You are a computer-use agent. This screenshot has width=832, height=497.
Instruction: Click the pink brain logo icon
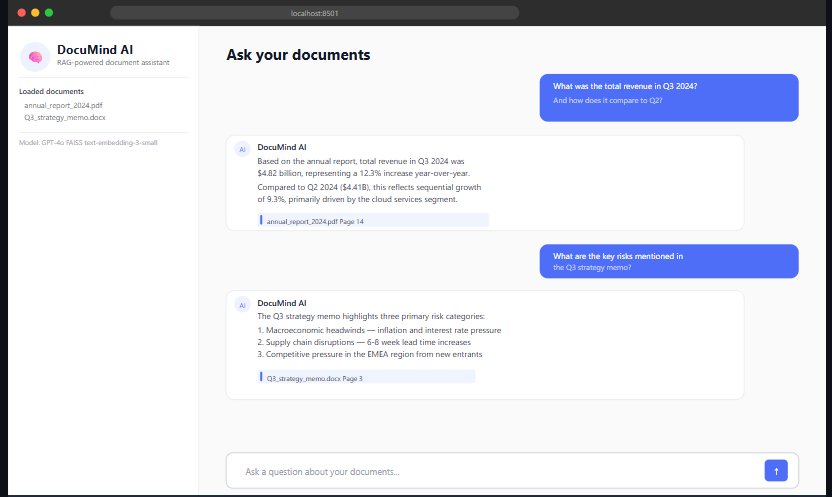35,56
